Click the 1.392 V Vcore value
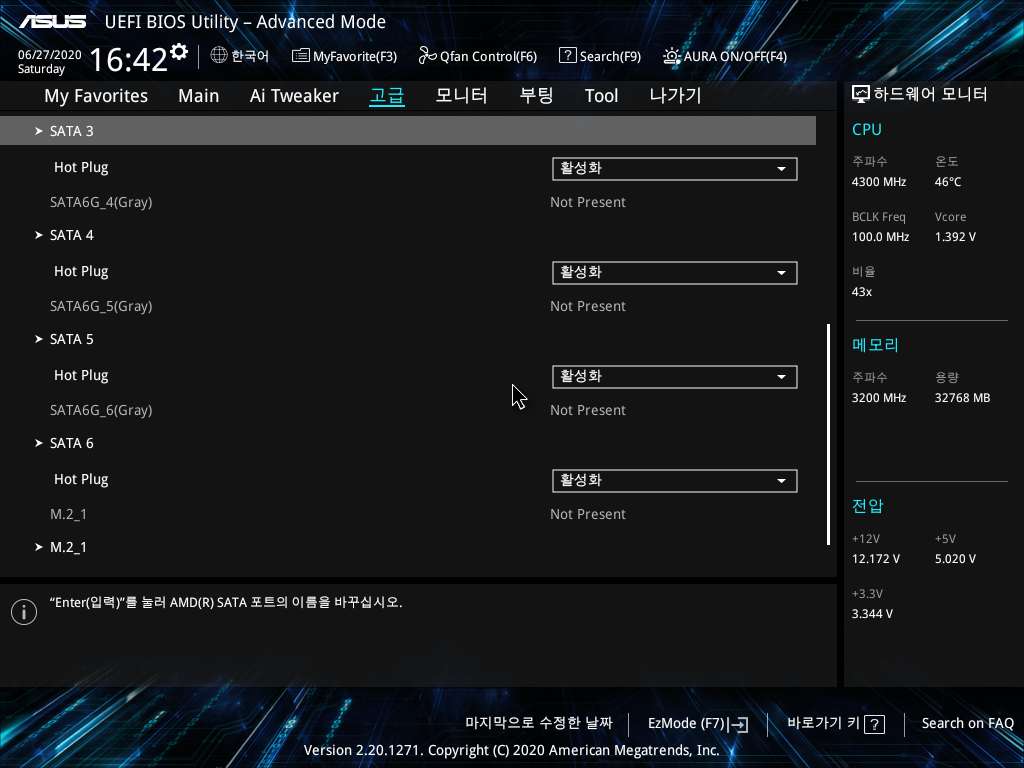Screen dimensions: 1024x768 coord(955,237)
